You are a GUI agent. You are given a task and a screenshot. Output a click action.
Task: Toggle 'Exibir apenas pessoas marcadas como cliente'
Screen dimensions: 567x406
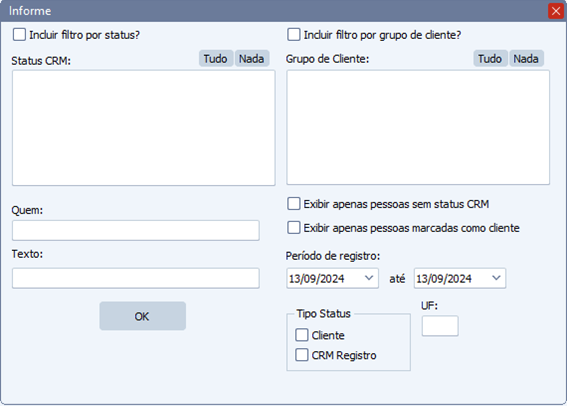(294, 228)
